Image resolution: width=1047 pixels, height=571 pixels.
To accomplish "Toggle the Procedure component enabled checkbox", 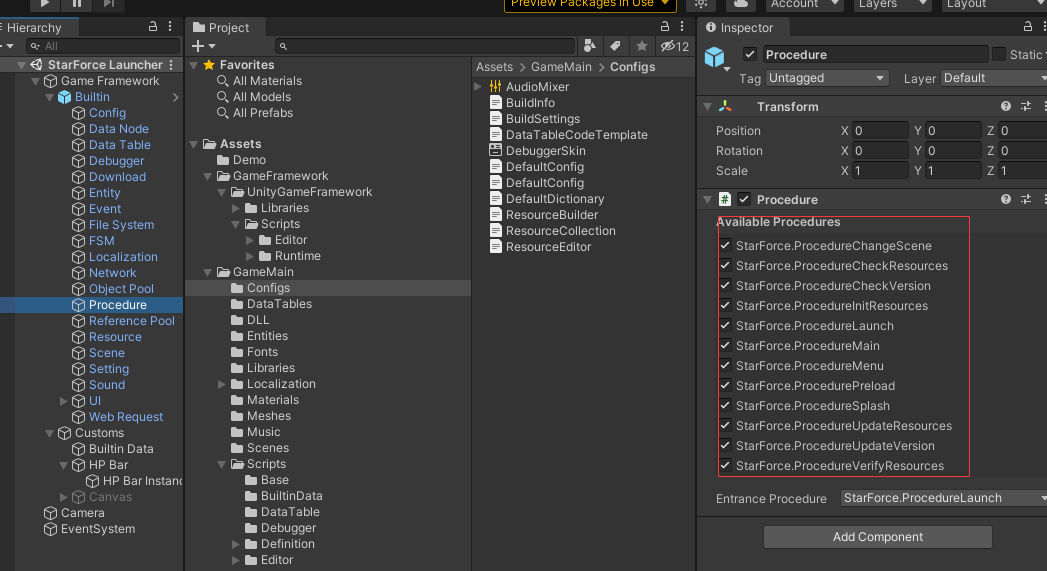I will 744,199.
